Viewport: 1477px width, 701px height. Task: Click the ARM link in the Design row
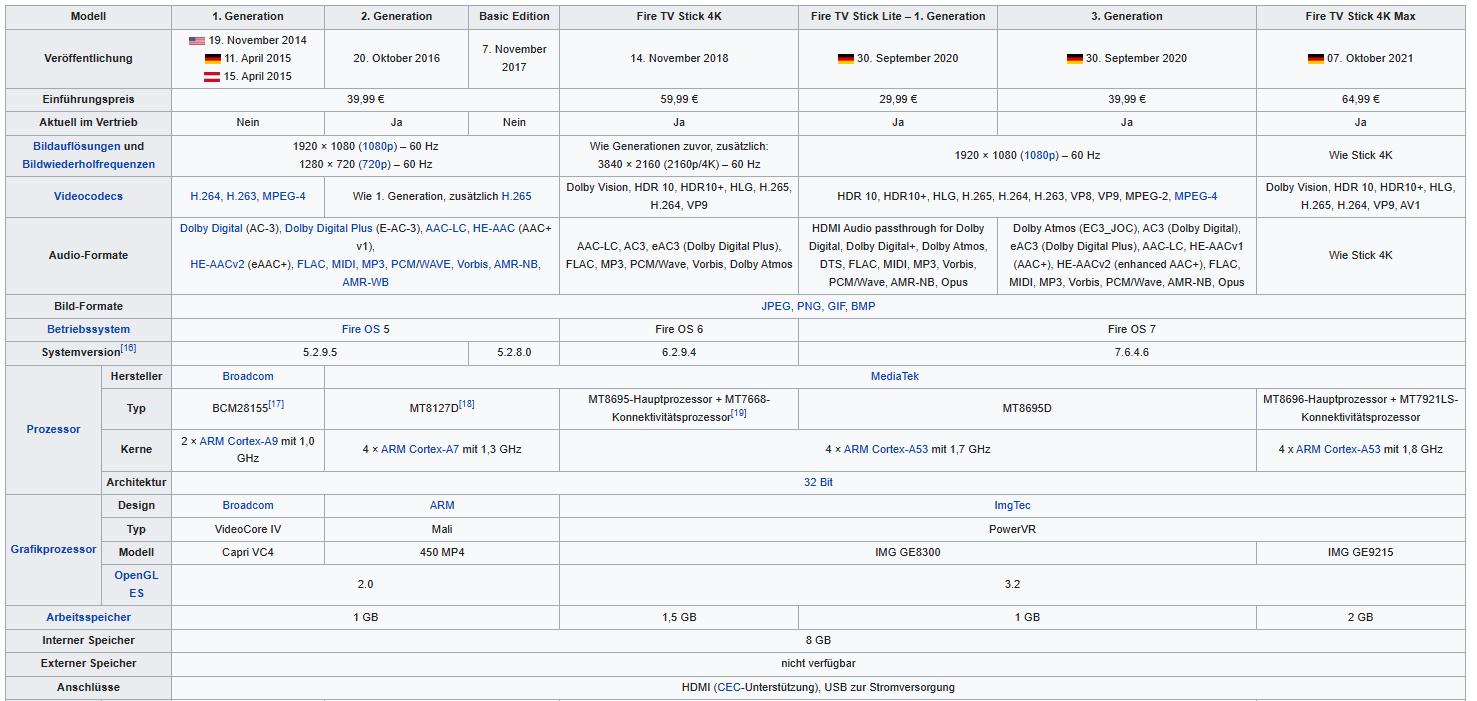click(x=442, y=505)
